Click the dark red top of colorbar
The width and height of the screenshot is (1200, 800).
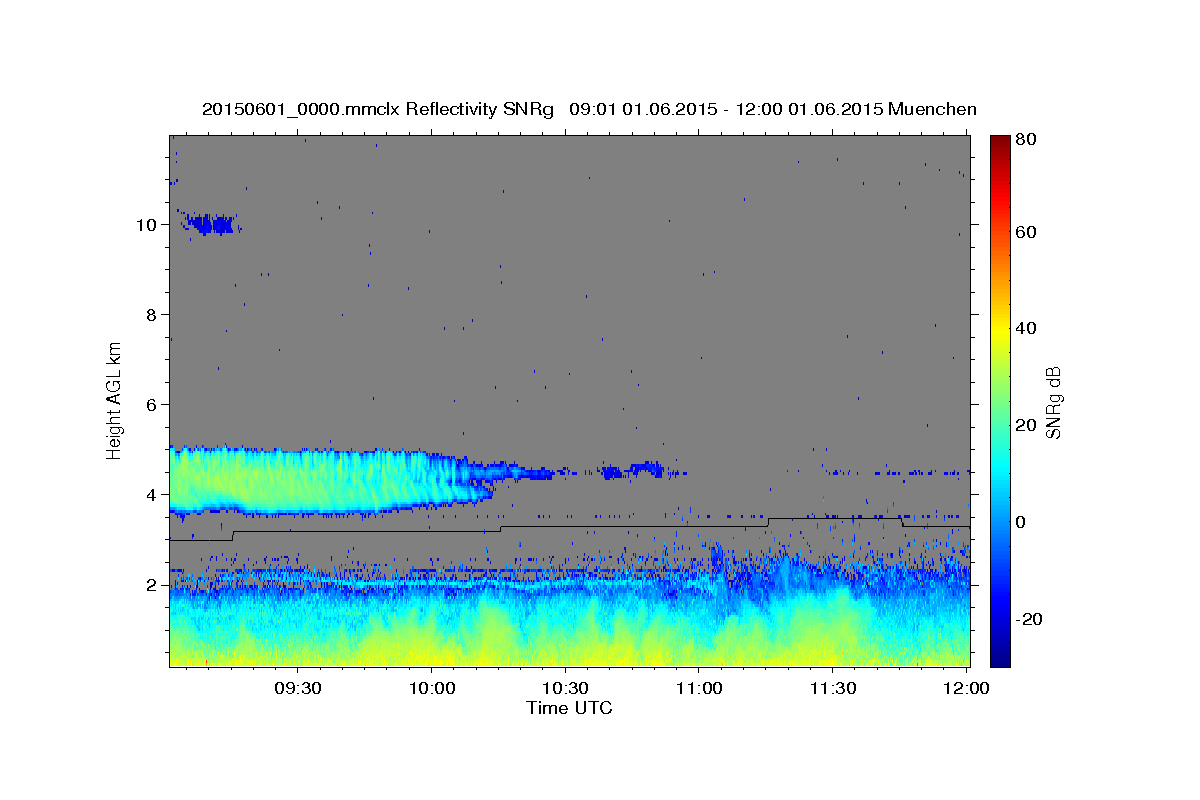tap(1000, 143)
